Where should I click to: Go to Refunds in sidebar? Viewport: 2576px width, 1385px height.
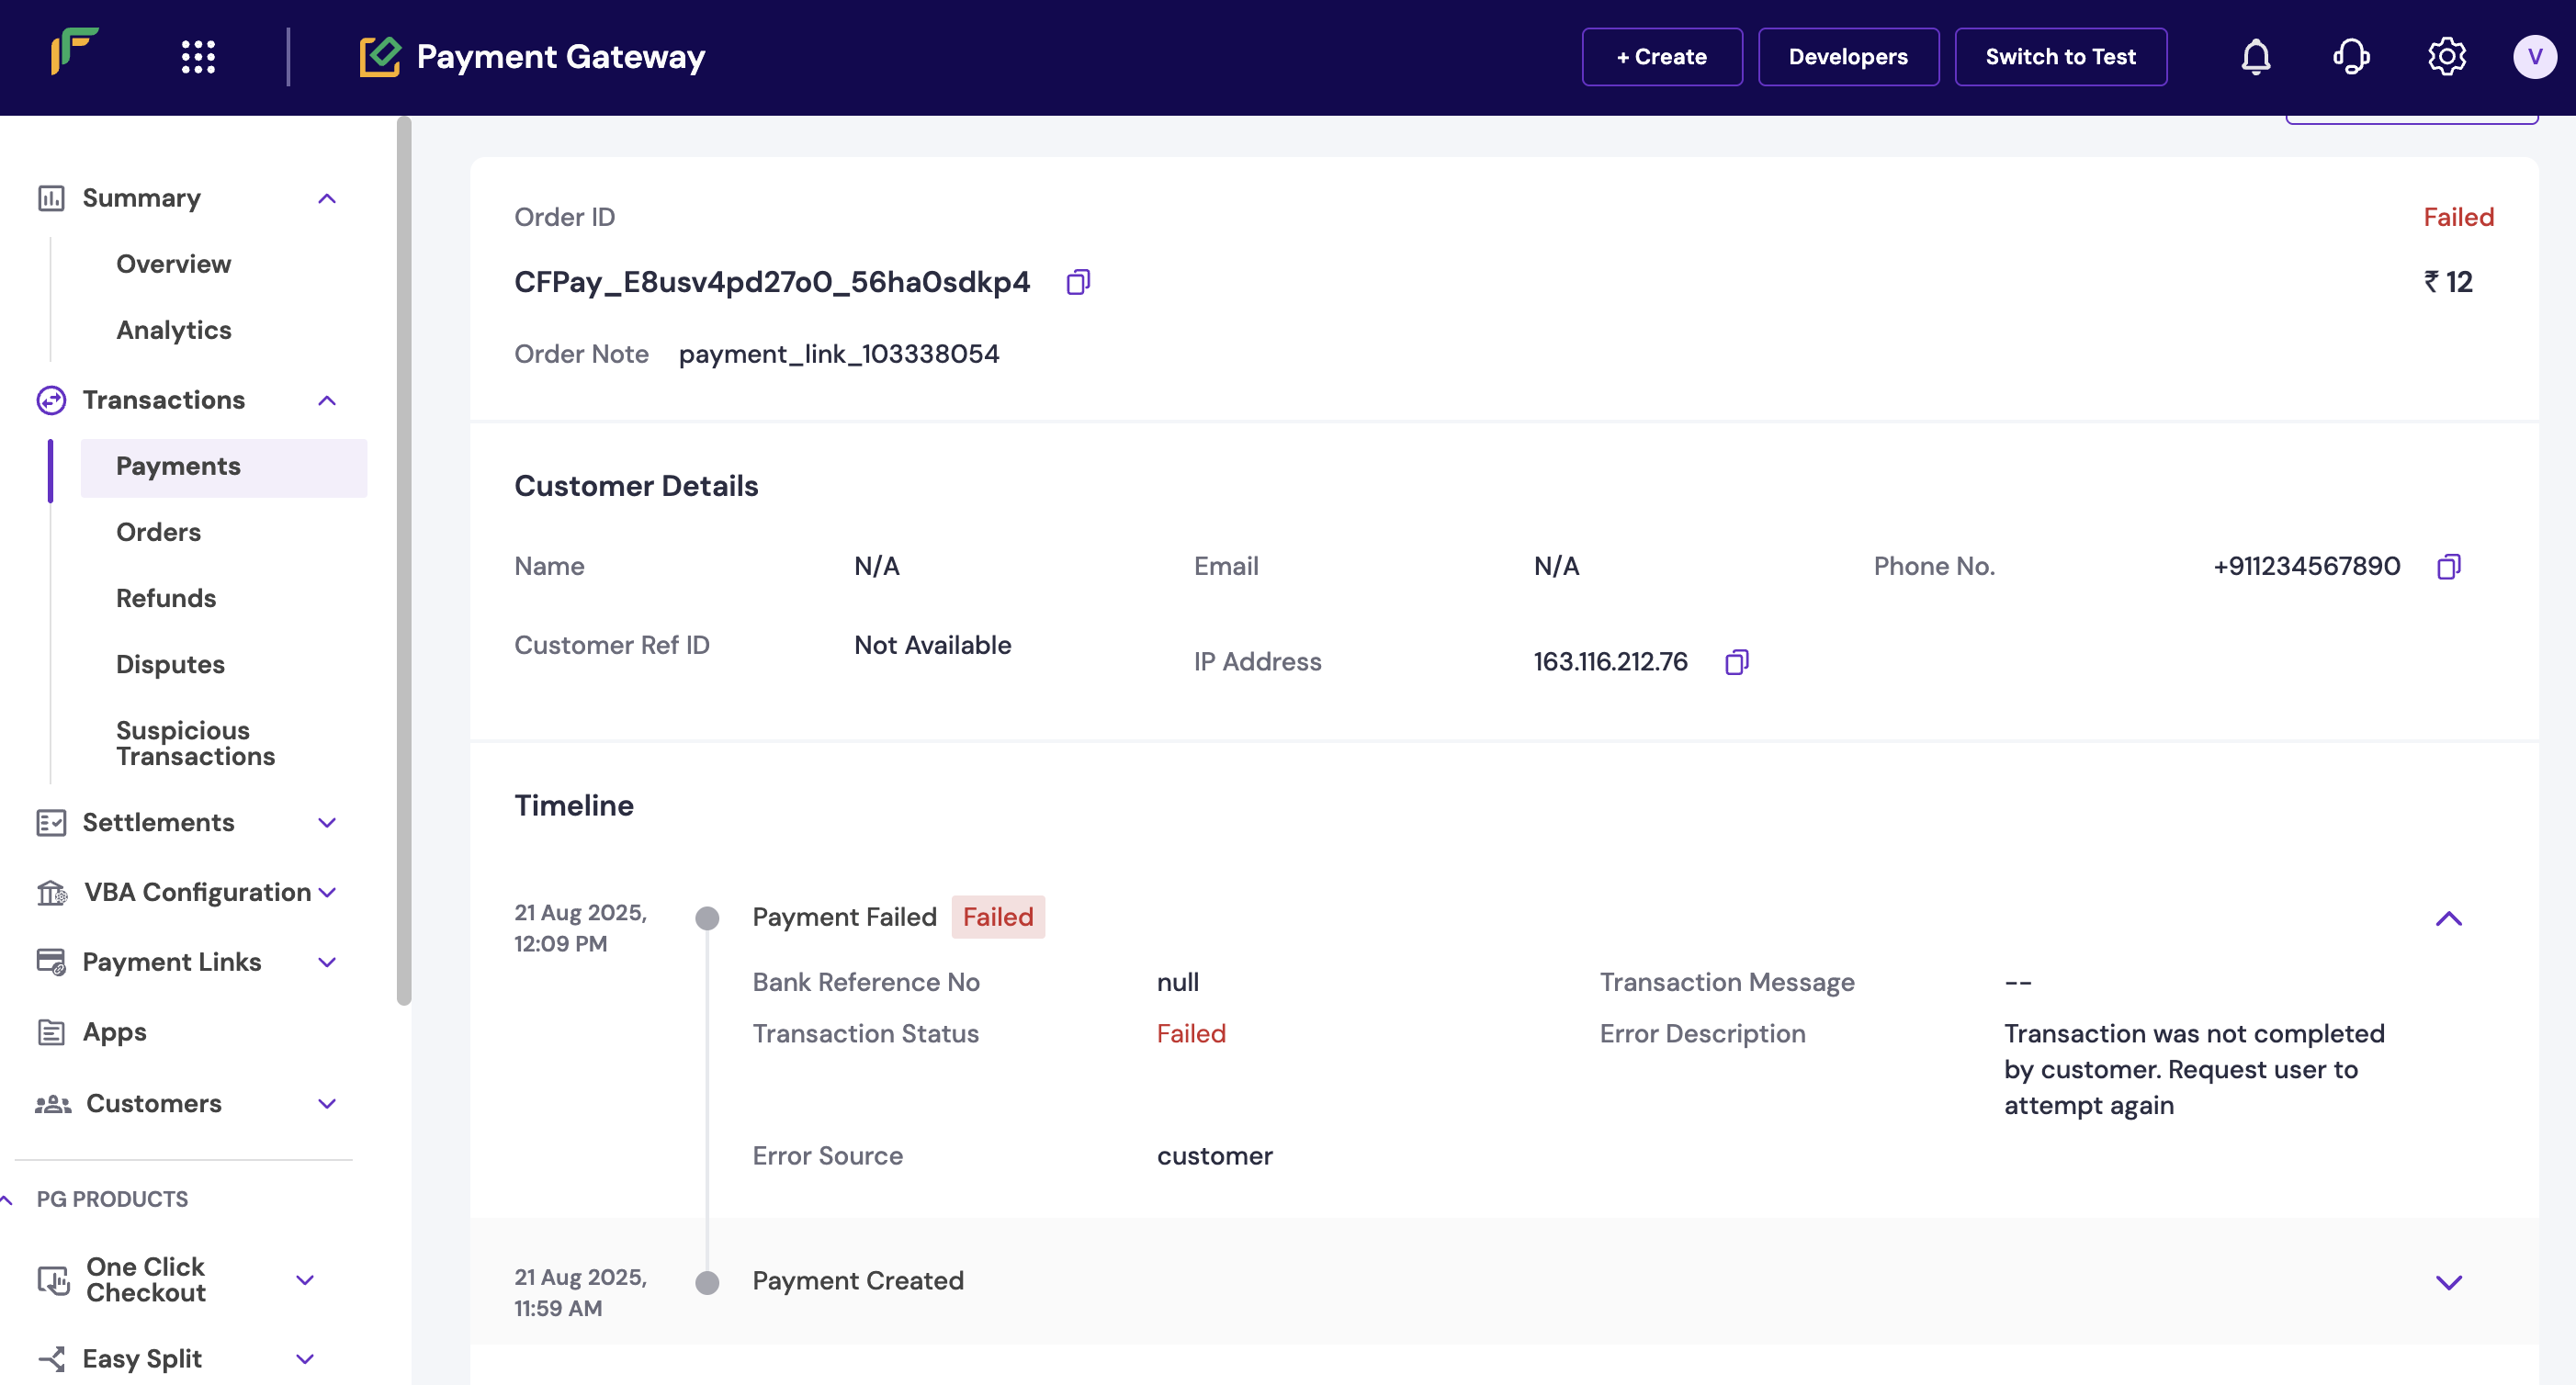[x=166, y=598]
